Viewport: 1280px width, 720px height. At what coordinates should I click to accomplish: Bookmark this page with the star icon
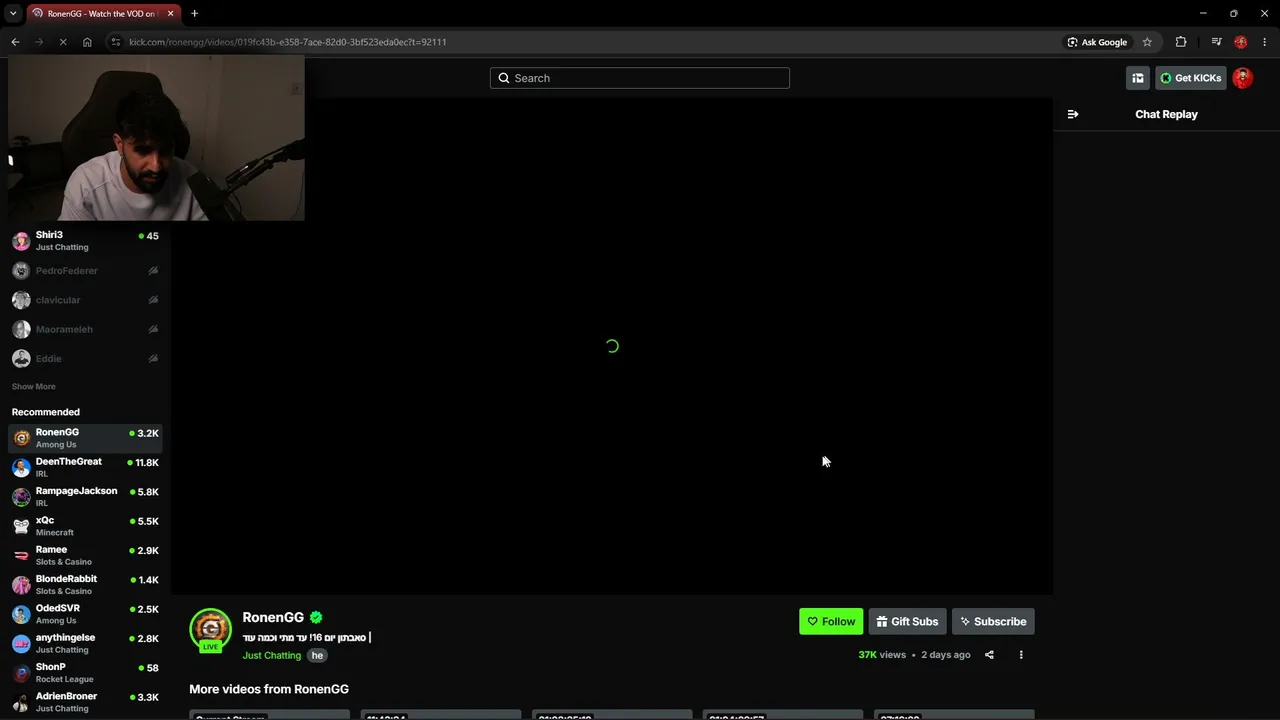(x=1147, y=42)
